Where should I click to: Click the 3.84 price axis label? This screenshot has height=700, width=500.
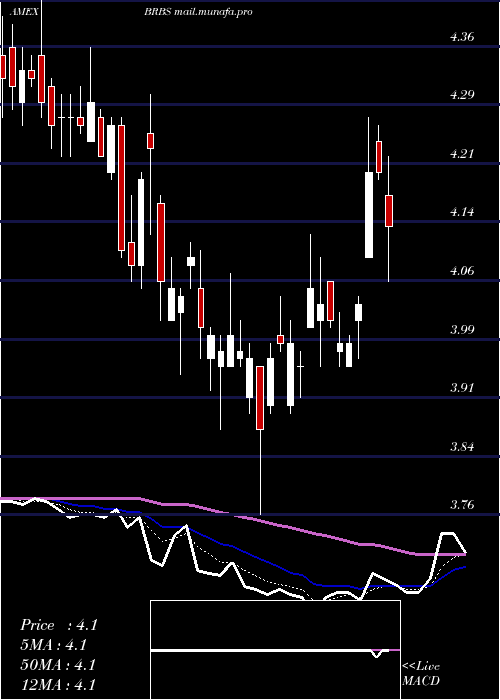tap(462, 447)
